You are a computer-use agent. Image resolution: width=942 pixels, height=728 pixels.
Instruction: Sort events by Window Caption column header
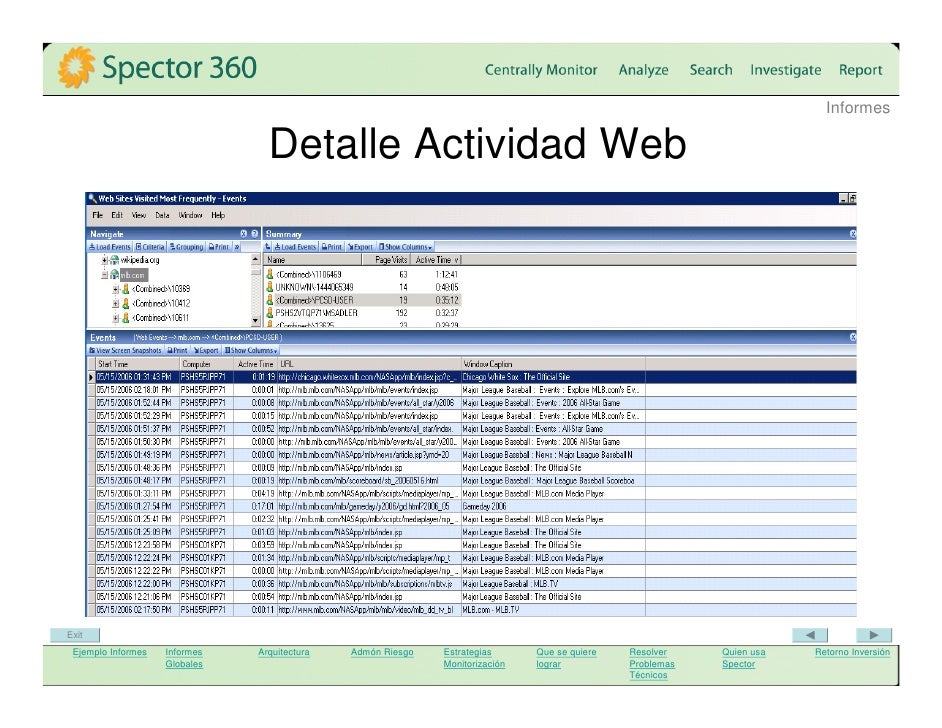[x=553, y=364]
